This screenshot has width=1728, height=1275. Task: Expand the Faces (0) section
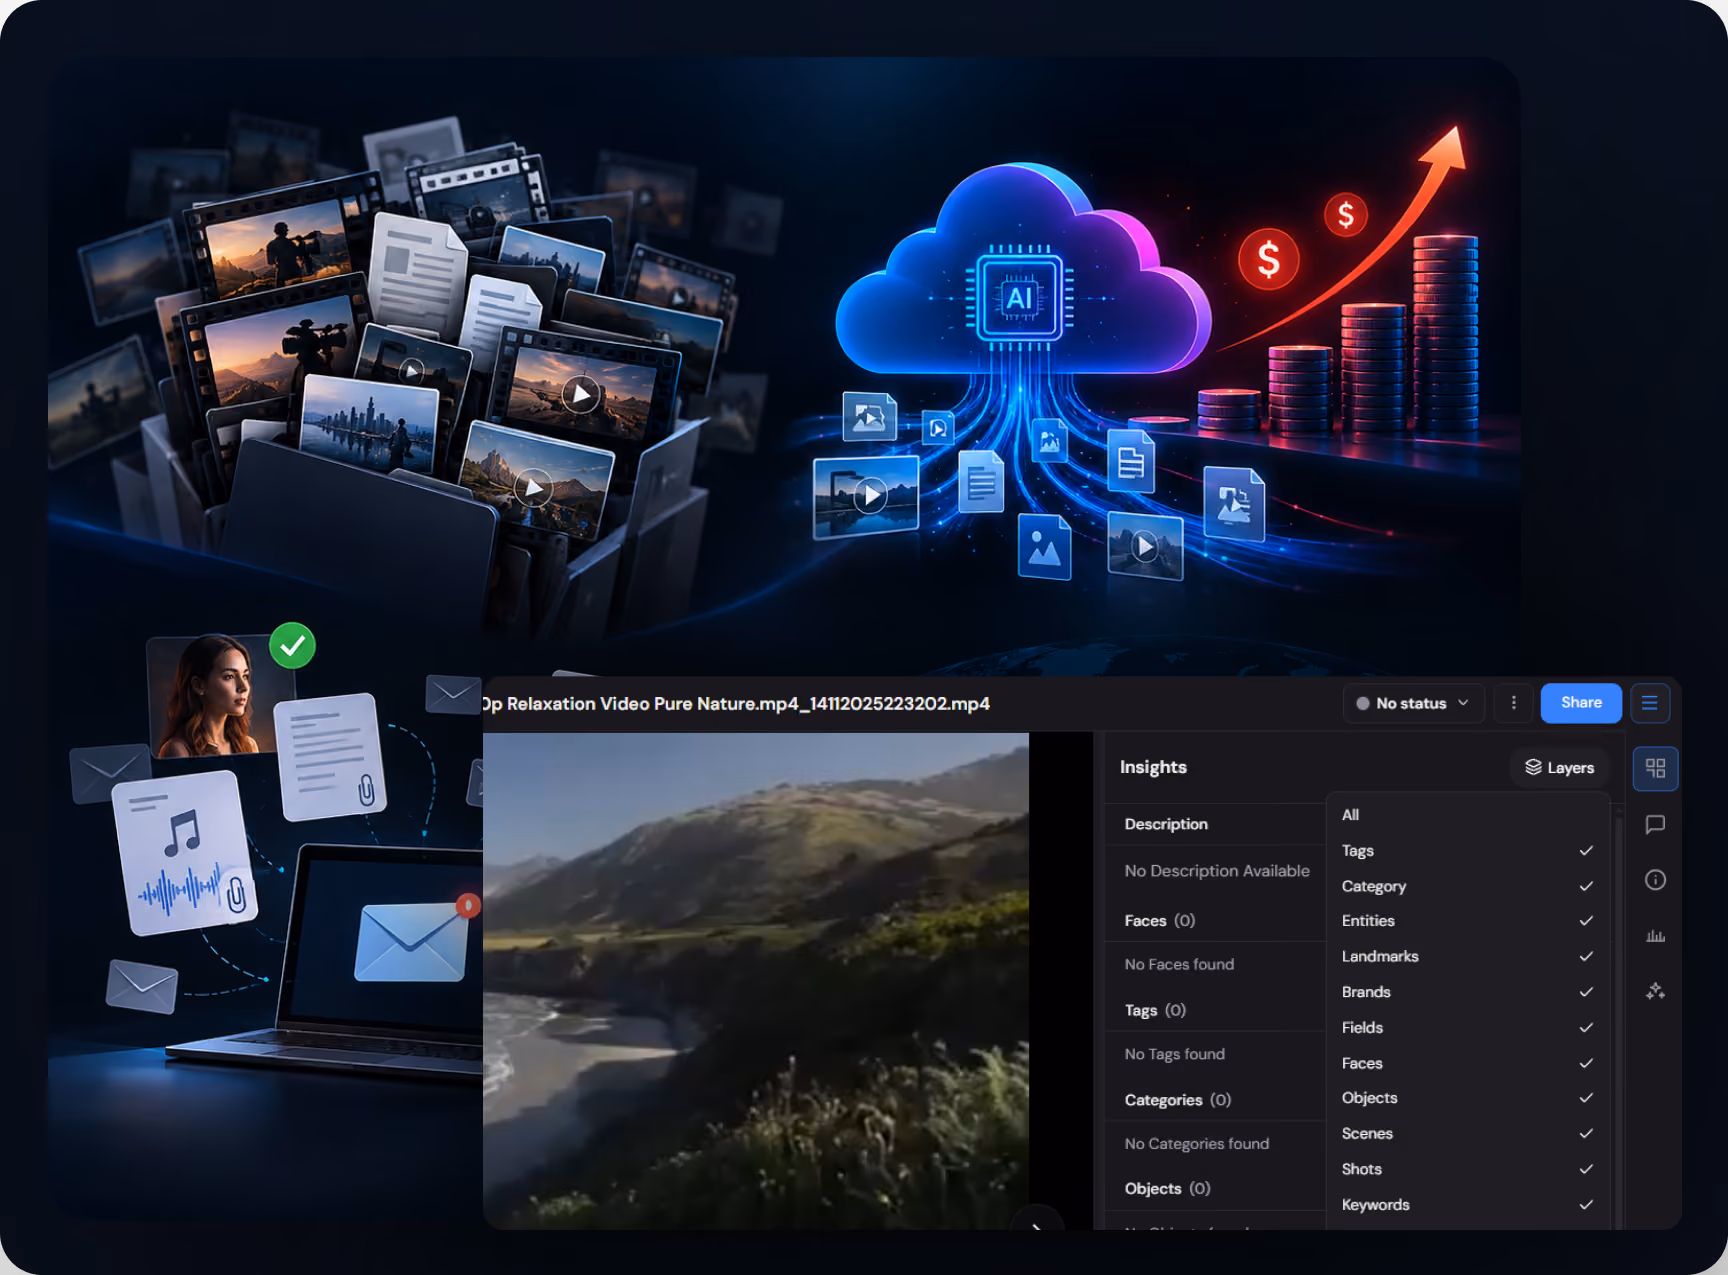(x=1215, y=920)
